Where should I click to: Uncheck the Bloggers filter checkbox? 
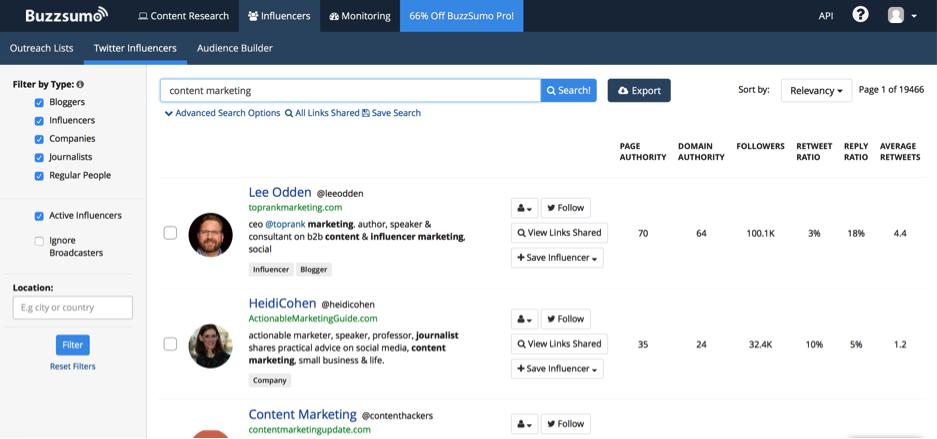[39, 103]
